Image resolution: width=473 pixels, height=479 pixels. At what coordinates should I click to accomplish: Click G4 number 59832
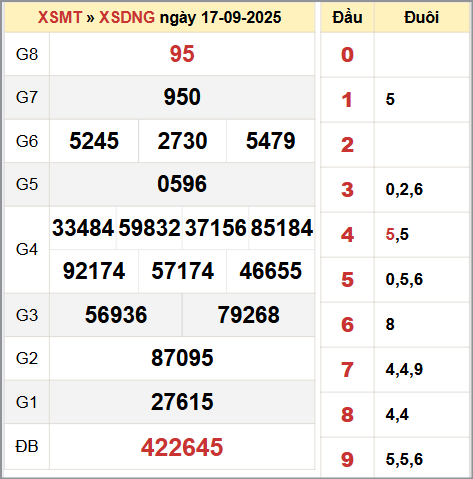pyautogui.click(x=149, y=228)
